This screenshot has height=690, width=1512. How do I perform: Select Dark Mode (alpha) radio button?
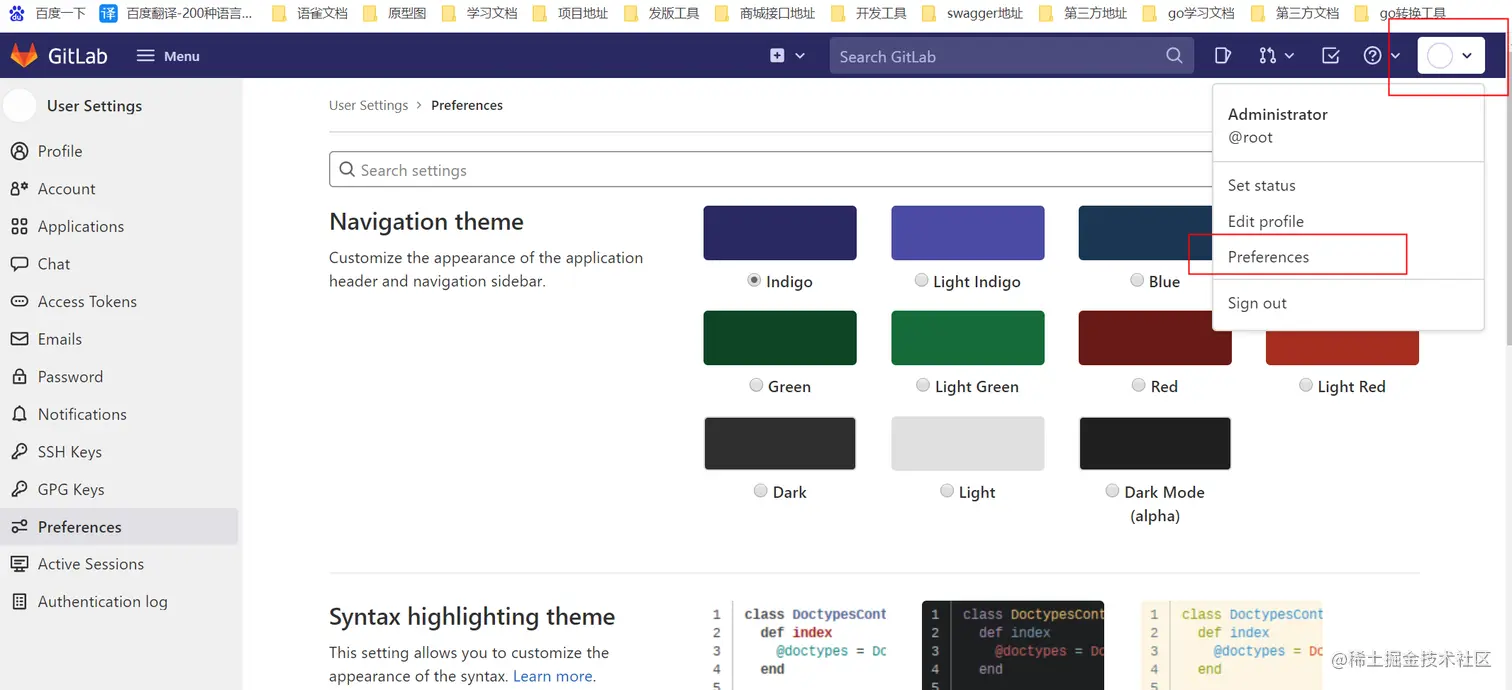pos(1112,491)
